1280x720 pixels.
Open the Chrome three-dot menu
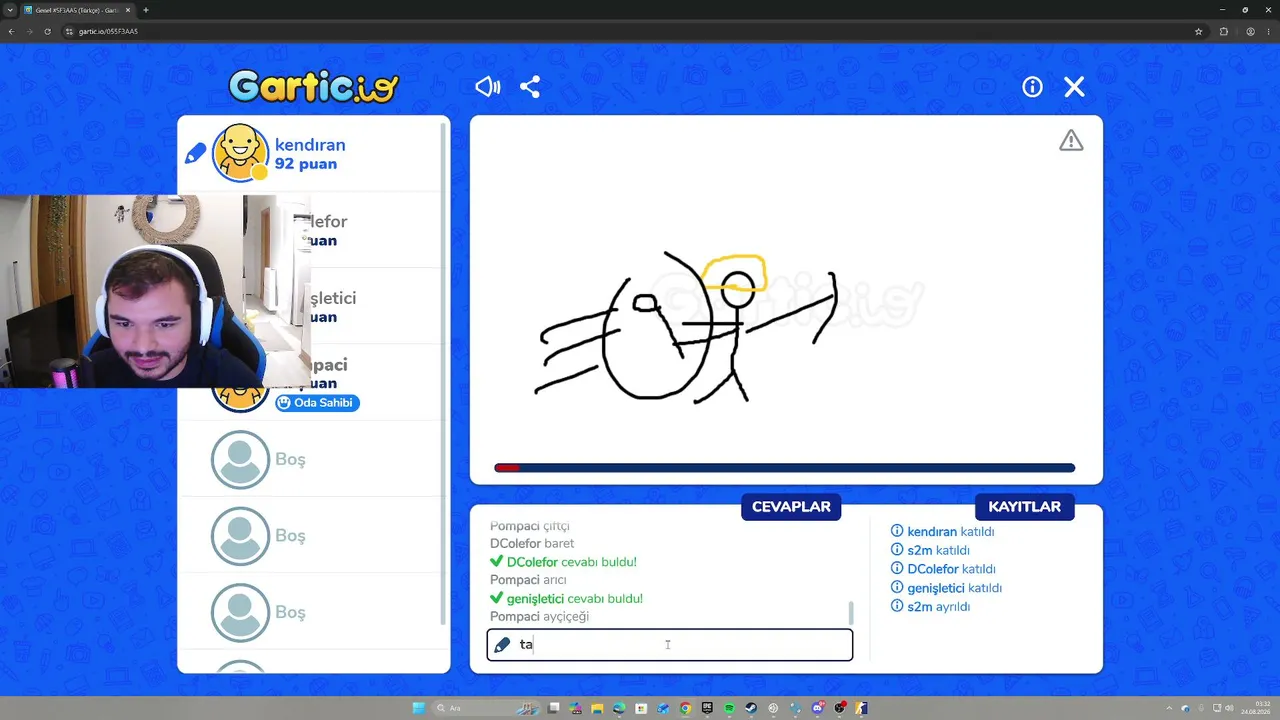pyautogui.click(x=1270, y=31)
